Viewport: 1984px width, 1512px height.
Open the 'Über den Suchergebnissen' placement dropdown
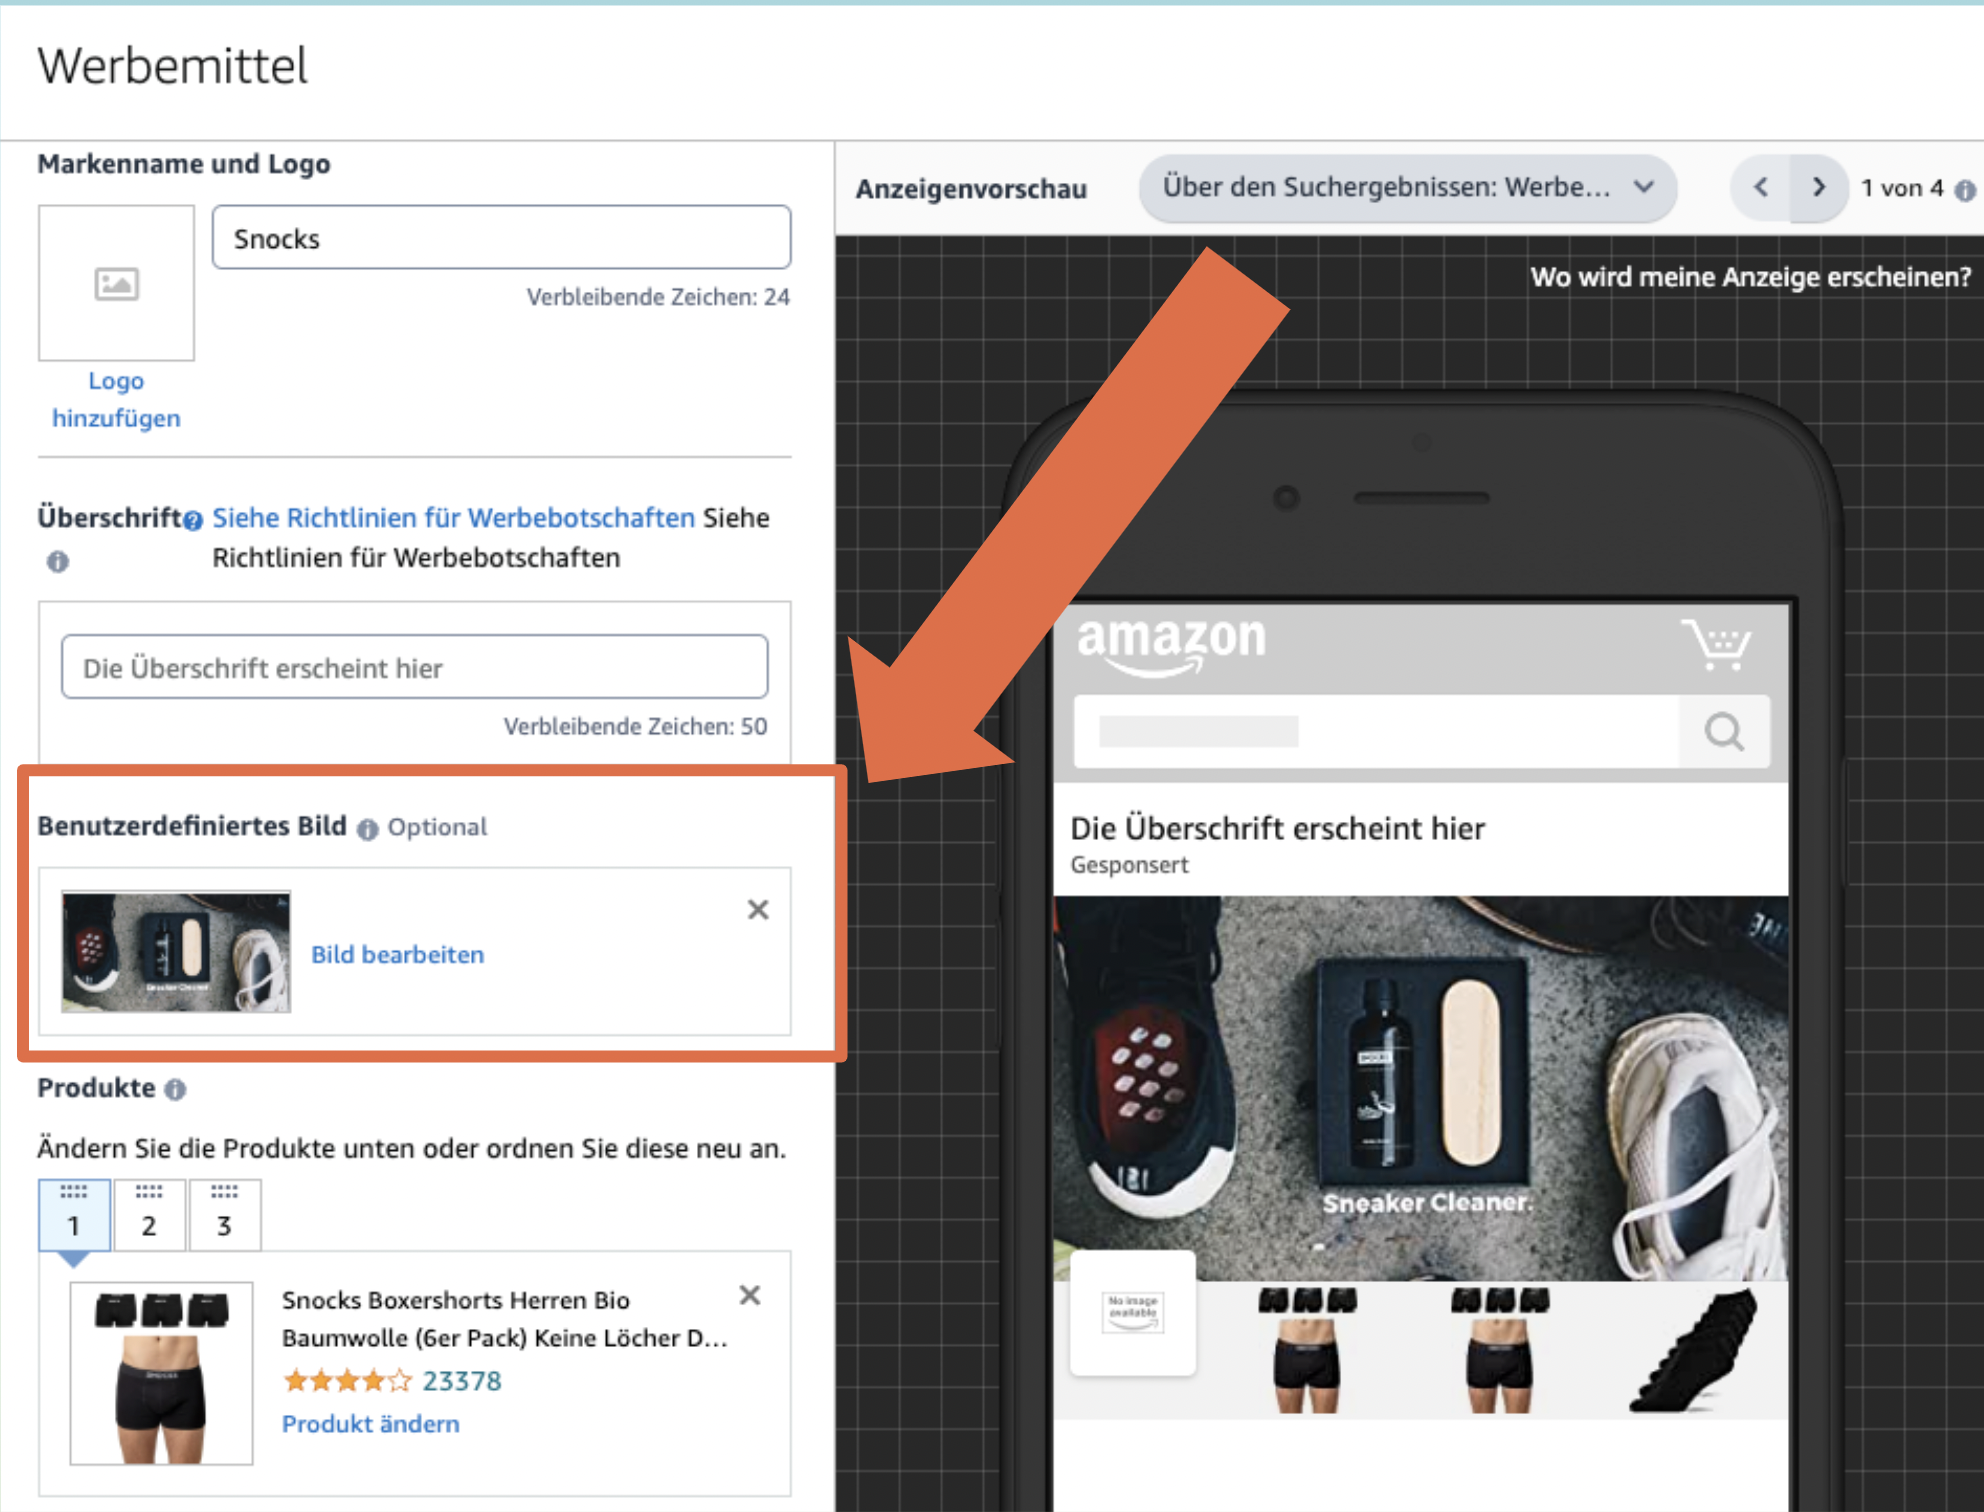coord(1407,188)
